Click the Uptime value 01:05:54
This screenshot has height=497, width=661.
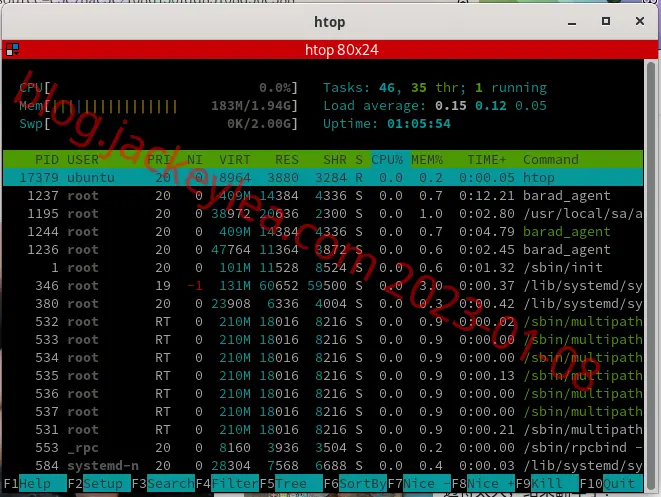[x=419, y=124]
